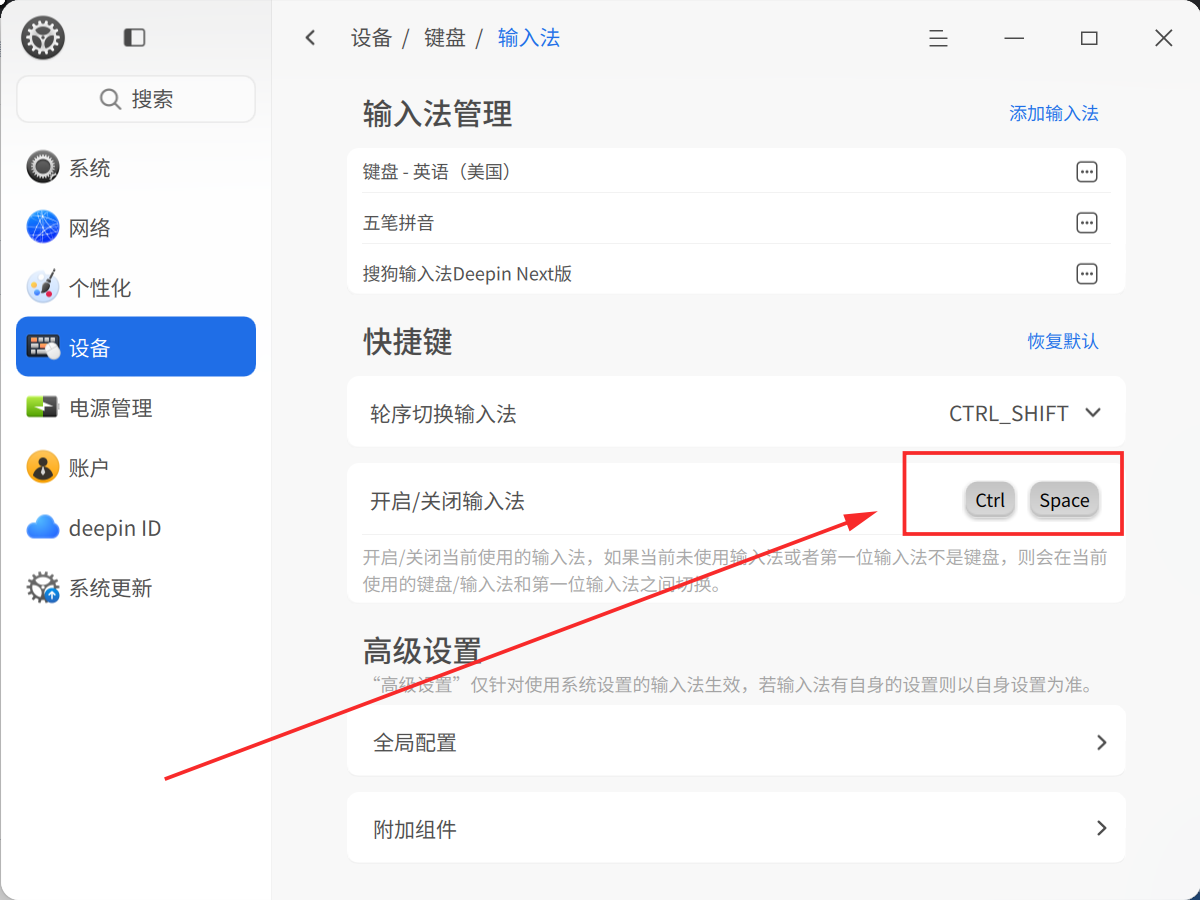The width and height of the screenshot is (1200, 900).
Task: Click 键盘 in the breadcrumb
Action: tap(444, 38)
